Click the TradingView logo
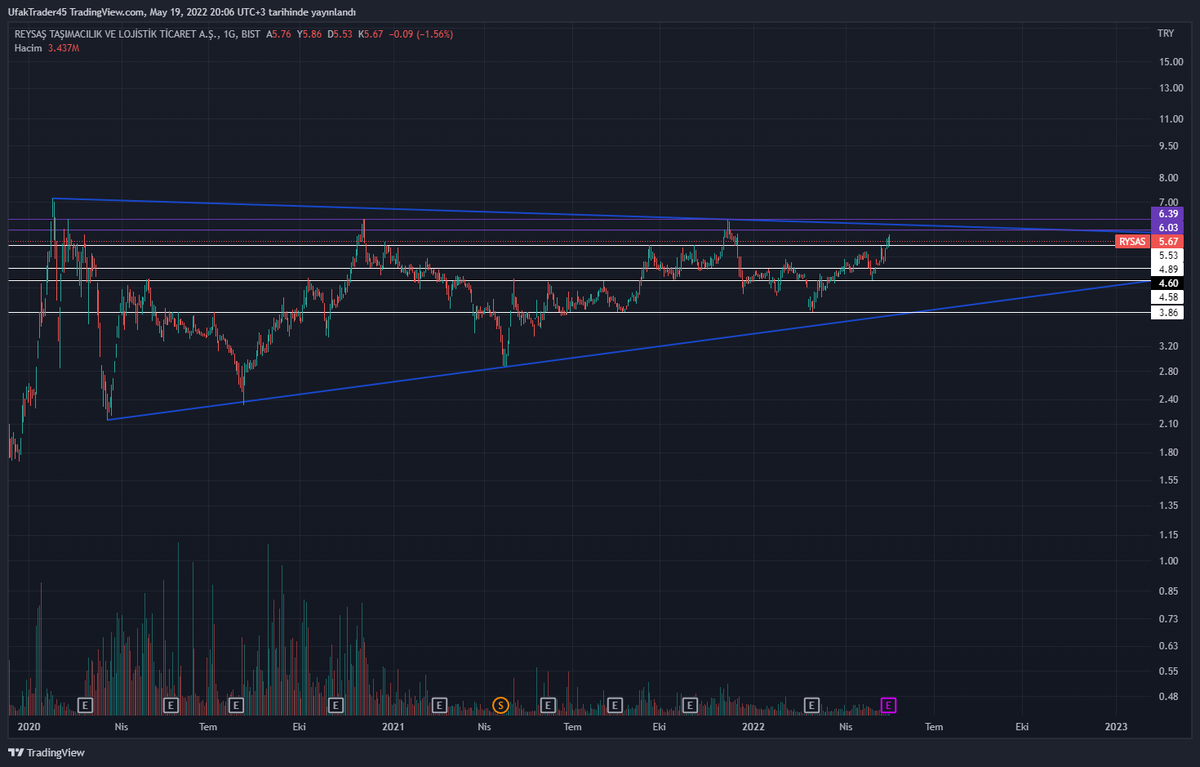 click(x=47, y=752)
